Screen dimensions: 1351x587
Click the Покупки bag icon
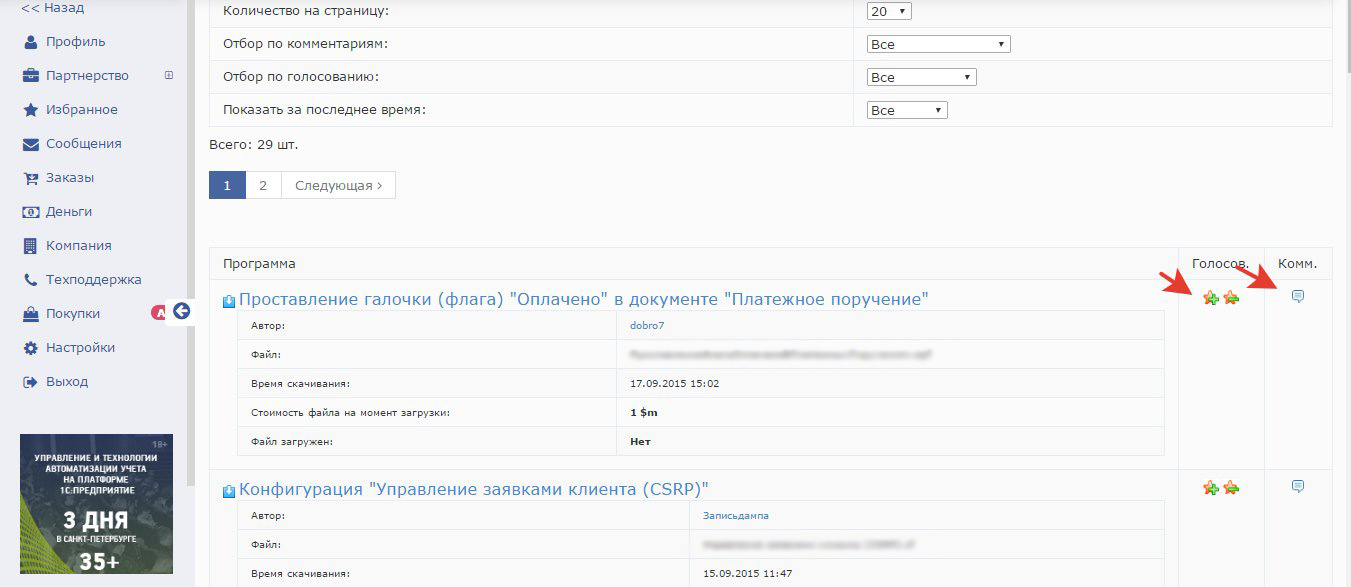point(30,314)
